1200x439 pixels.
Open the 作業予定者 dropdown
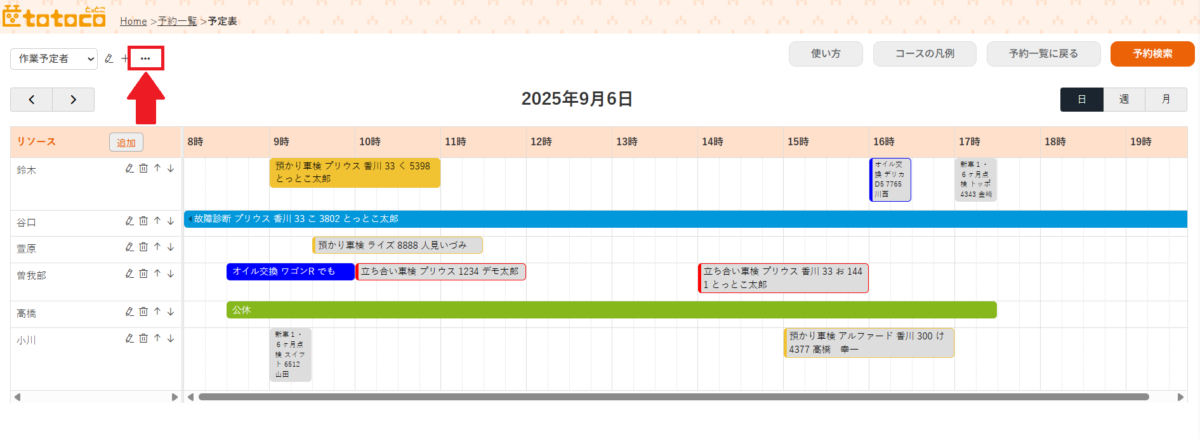pyautogui.click(x=54, y=59)
